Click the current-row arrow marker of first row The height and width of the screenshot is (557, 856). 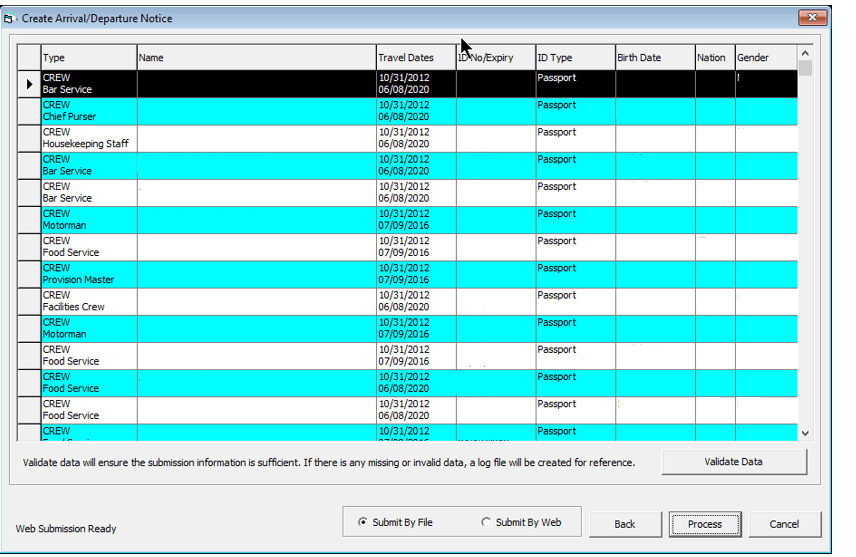[x=29, y=84]
